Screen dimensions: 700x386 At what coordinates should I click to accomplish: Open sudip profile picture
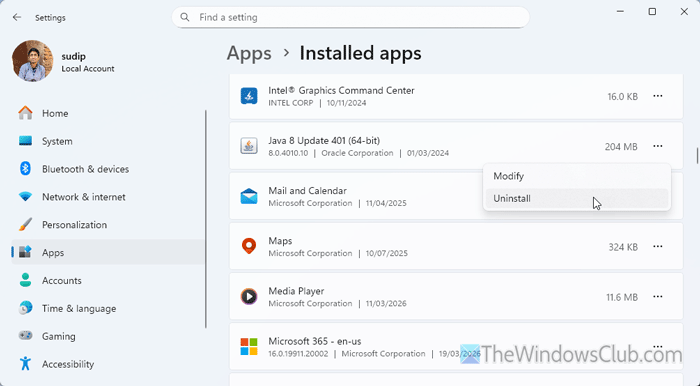(33, 61)
